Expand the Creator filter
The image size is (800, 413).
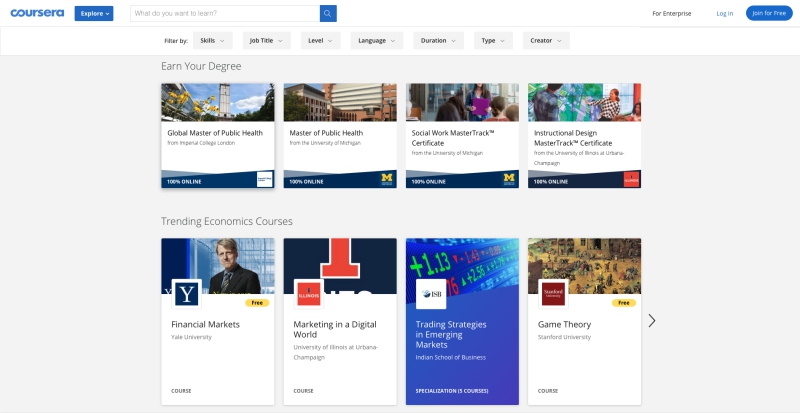(x=546, y=40)
